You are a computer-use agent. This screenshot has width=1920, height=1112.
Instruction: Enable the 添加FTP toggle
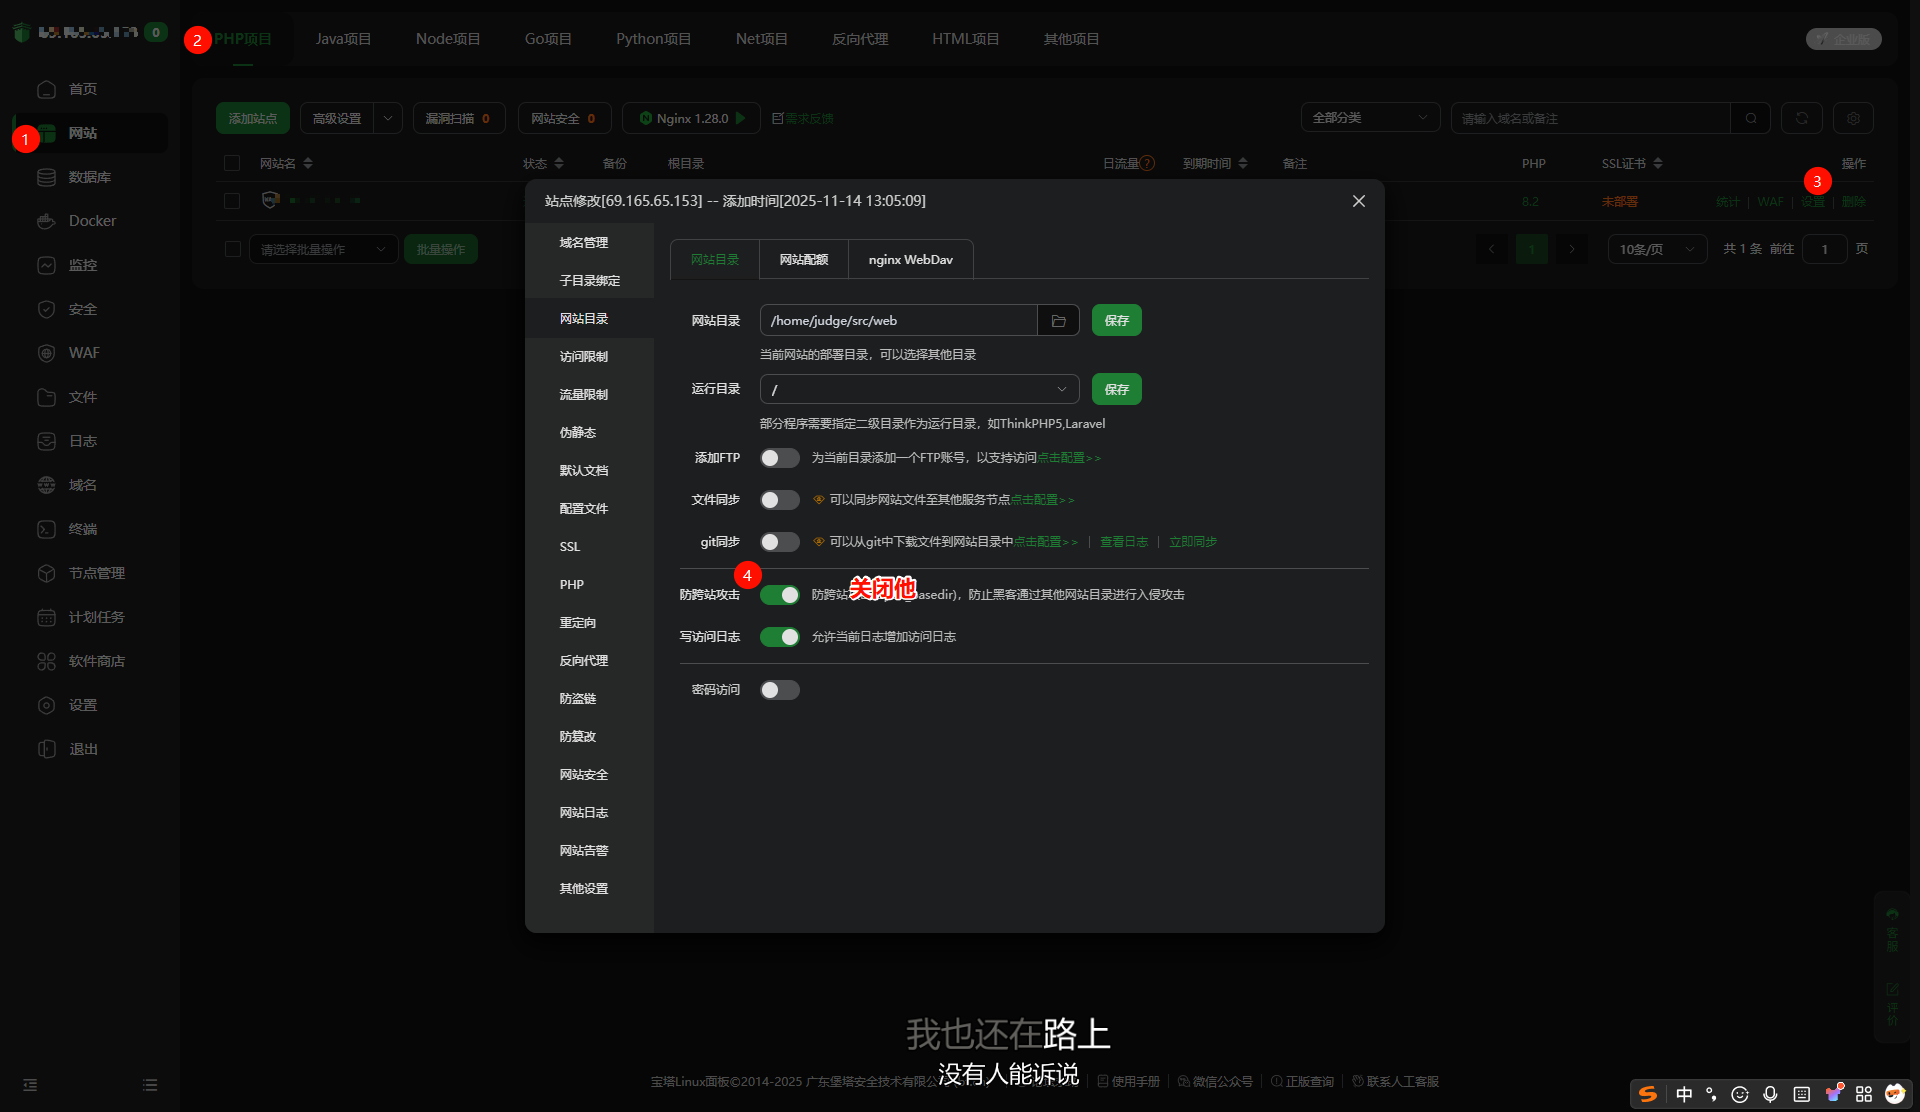779,458
